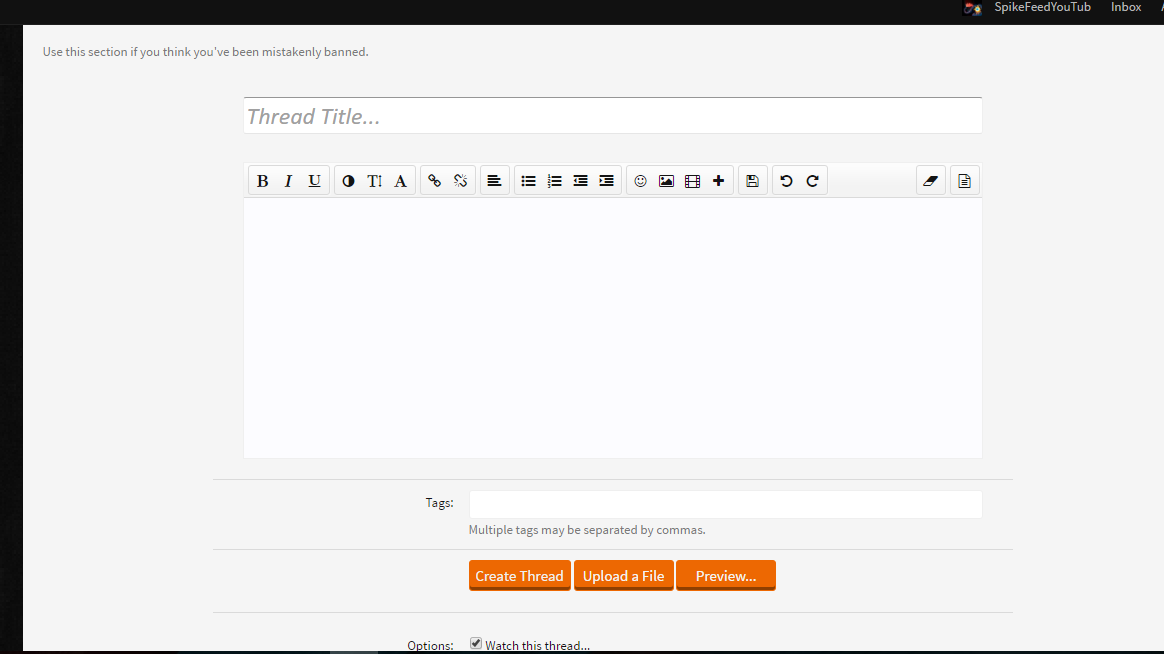
Task: Undo the last edit
Action: pyautogui.click(x=786, y=180)
